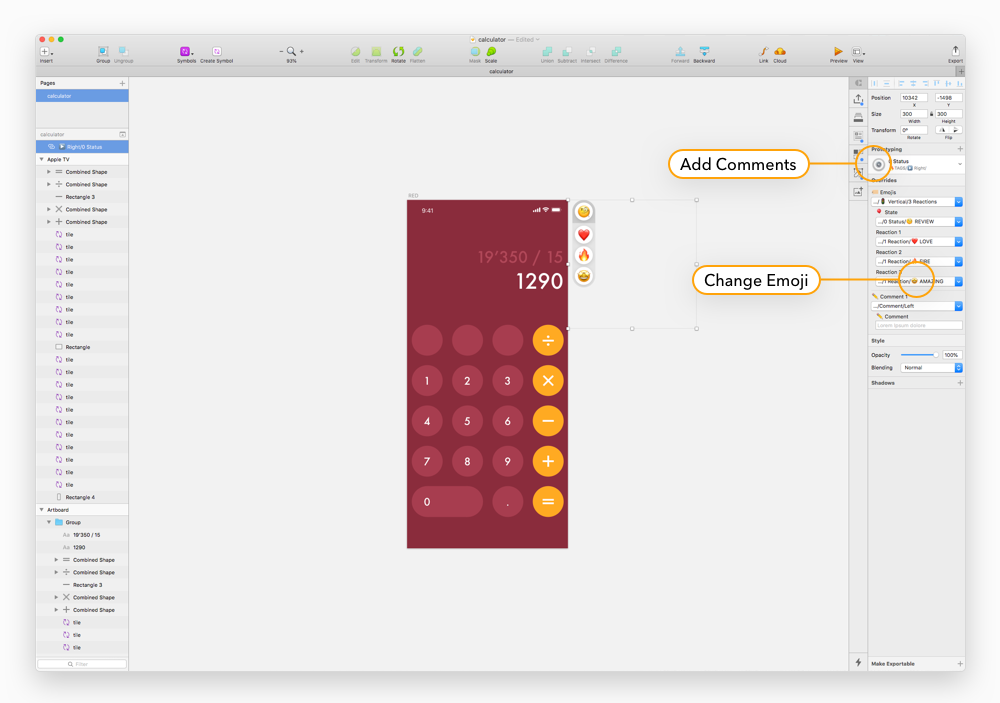Select the Rectangle 4 layer in Apple TV
The image size is (1000, 703).
tap(82, 497)
